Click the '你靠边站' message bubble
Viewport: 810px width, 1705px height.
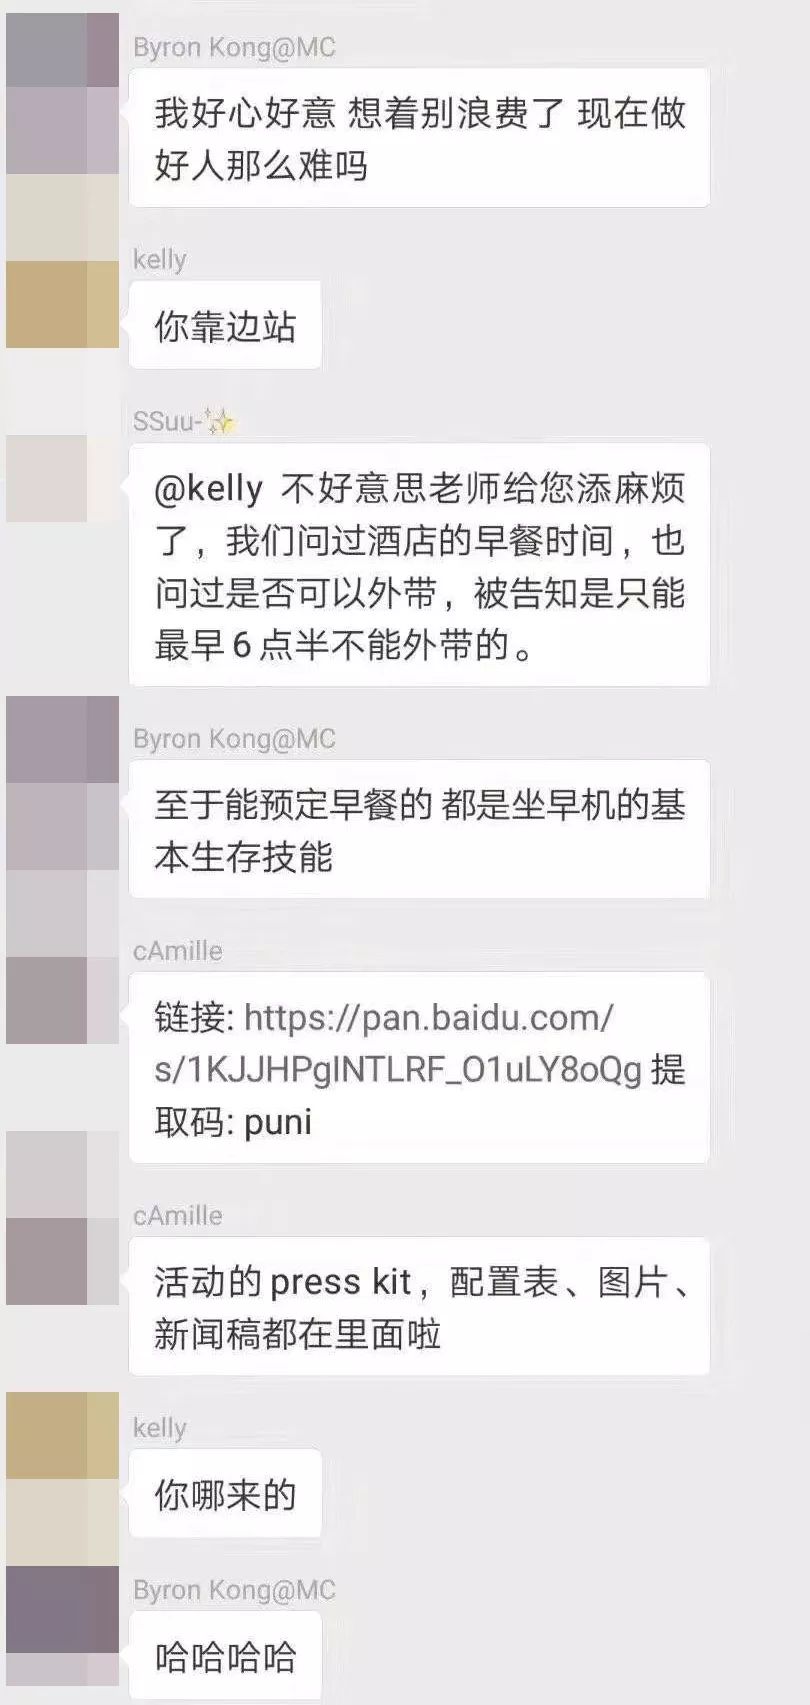[x=225, y=326]
